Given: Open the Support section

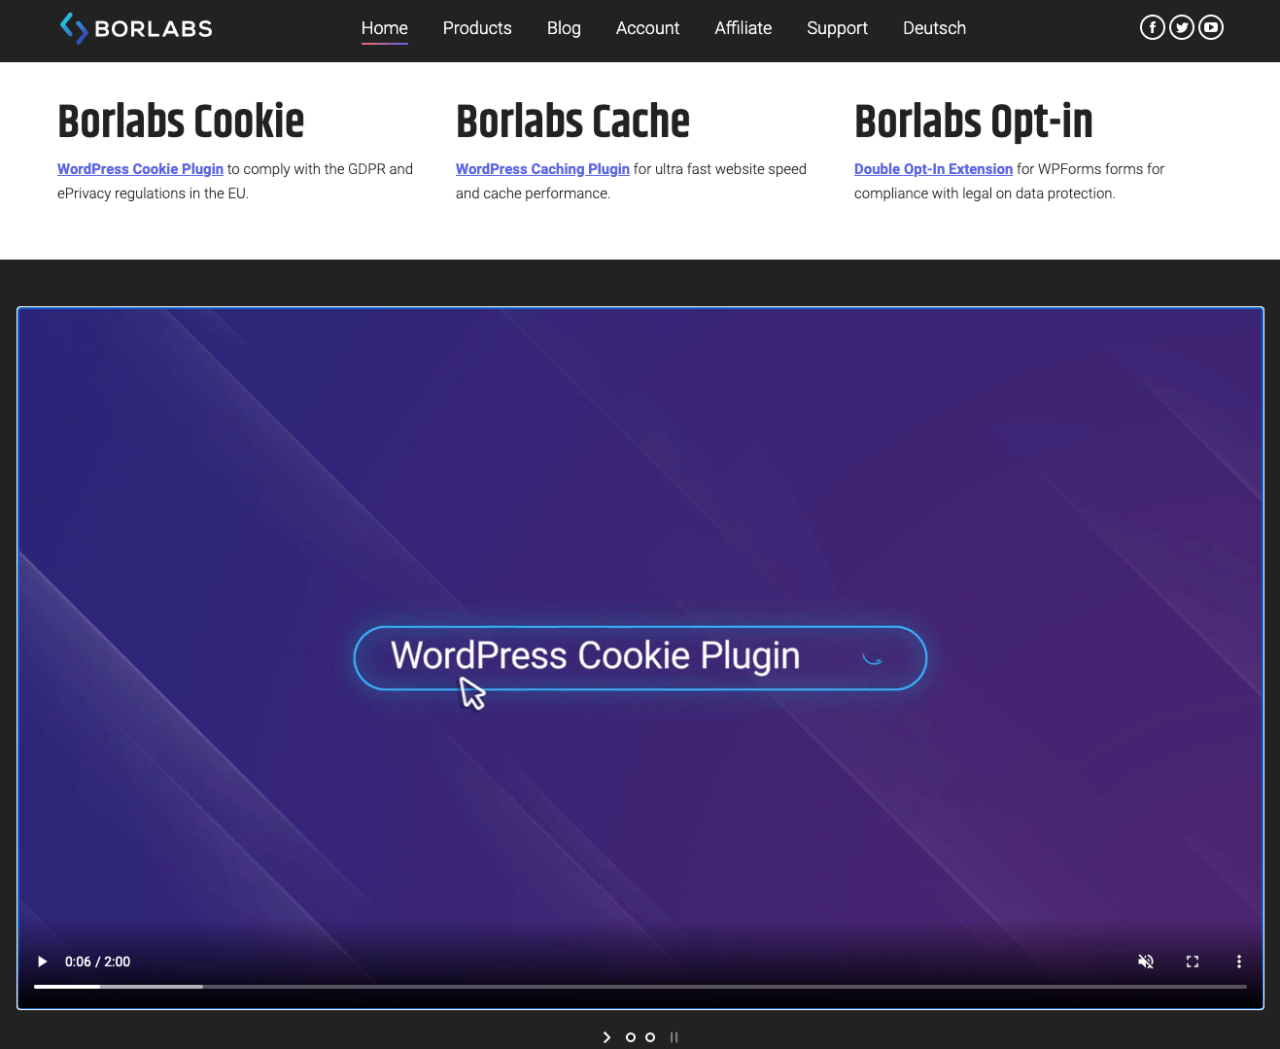Looking at the screenshot, I should pos(837,28).
